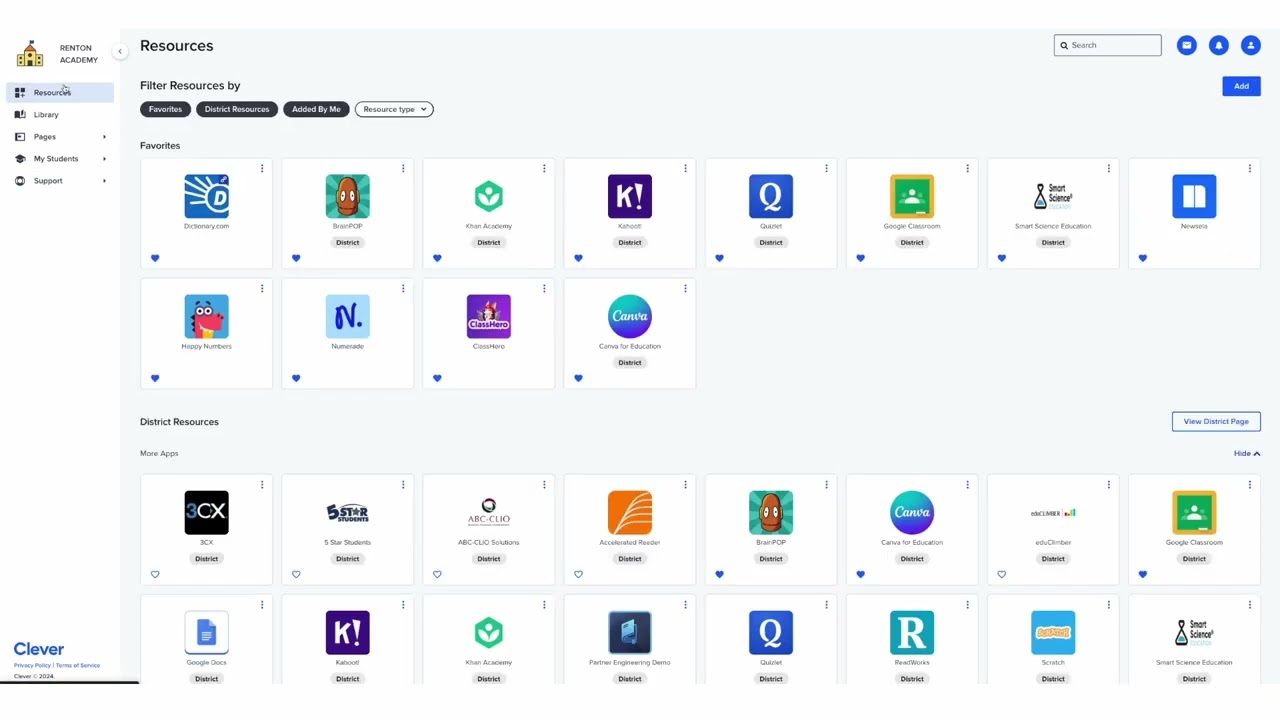Unfavorite Newsela using its heart
The image size is (1280, 720).
click(1143, 258)
